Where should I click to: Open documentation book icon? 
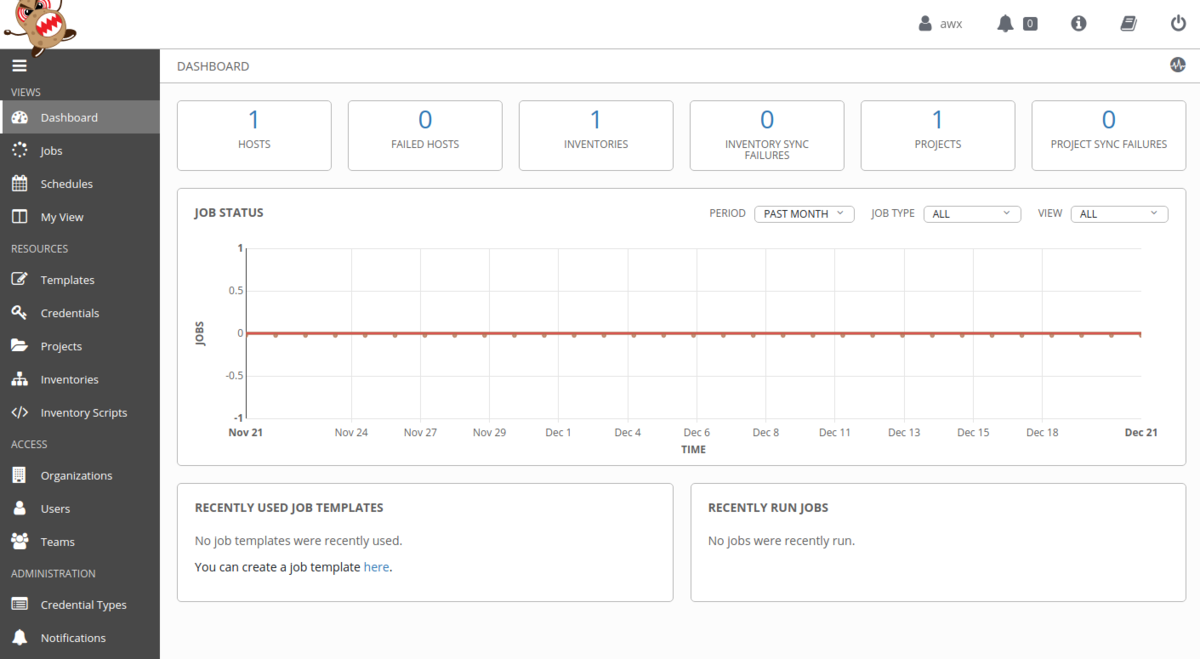point(1128,23)
